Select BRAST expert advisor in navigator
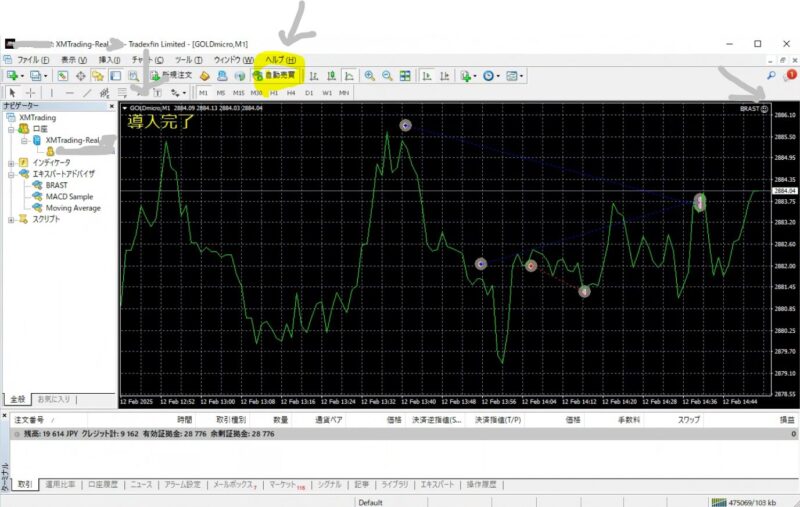800x507 pixels. pos(56,185)
